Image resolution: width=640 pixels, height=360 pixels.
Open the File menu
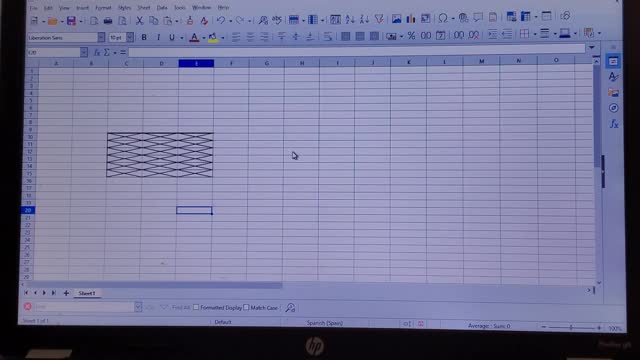click(33, 8)
